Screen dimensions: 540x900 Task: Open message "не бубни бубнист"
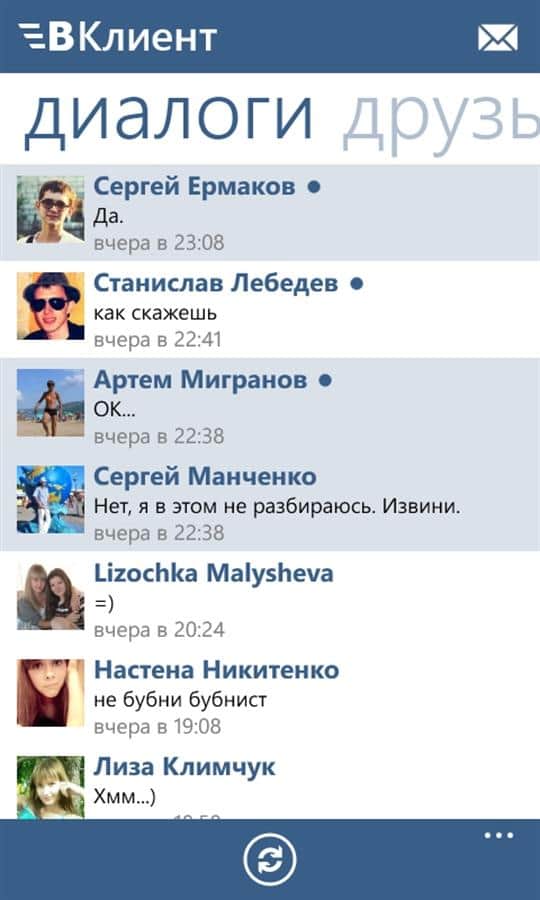click(180, 700)
